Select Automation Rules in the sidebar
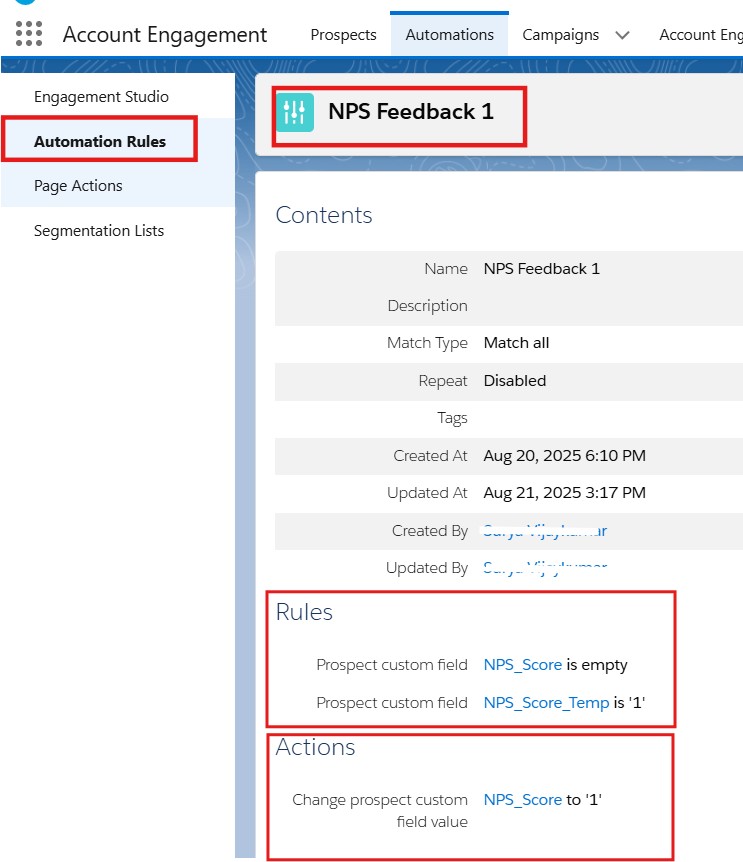743x862 pixels. (100, 141)
